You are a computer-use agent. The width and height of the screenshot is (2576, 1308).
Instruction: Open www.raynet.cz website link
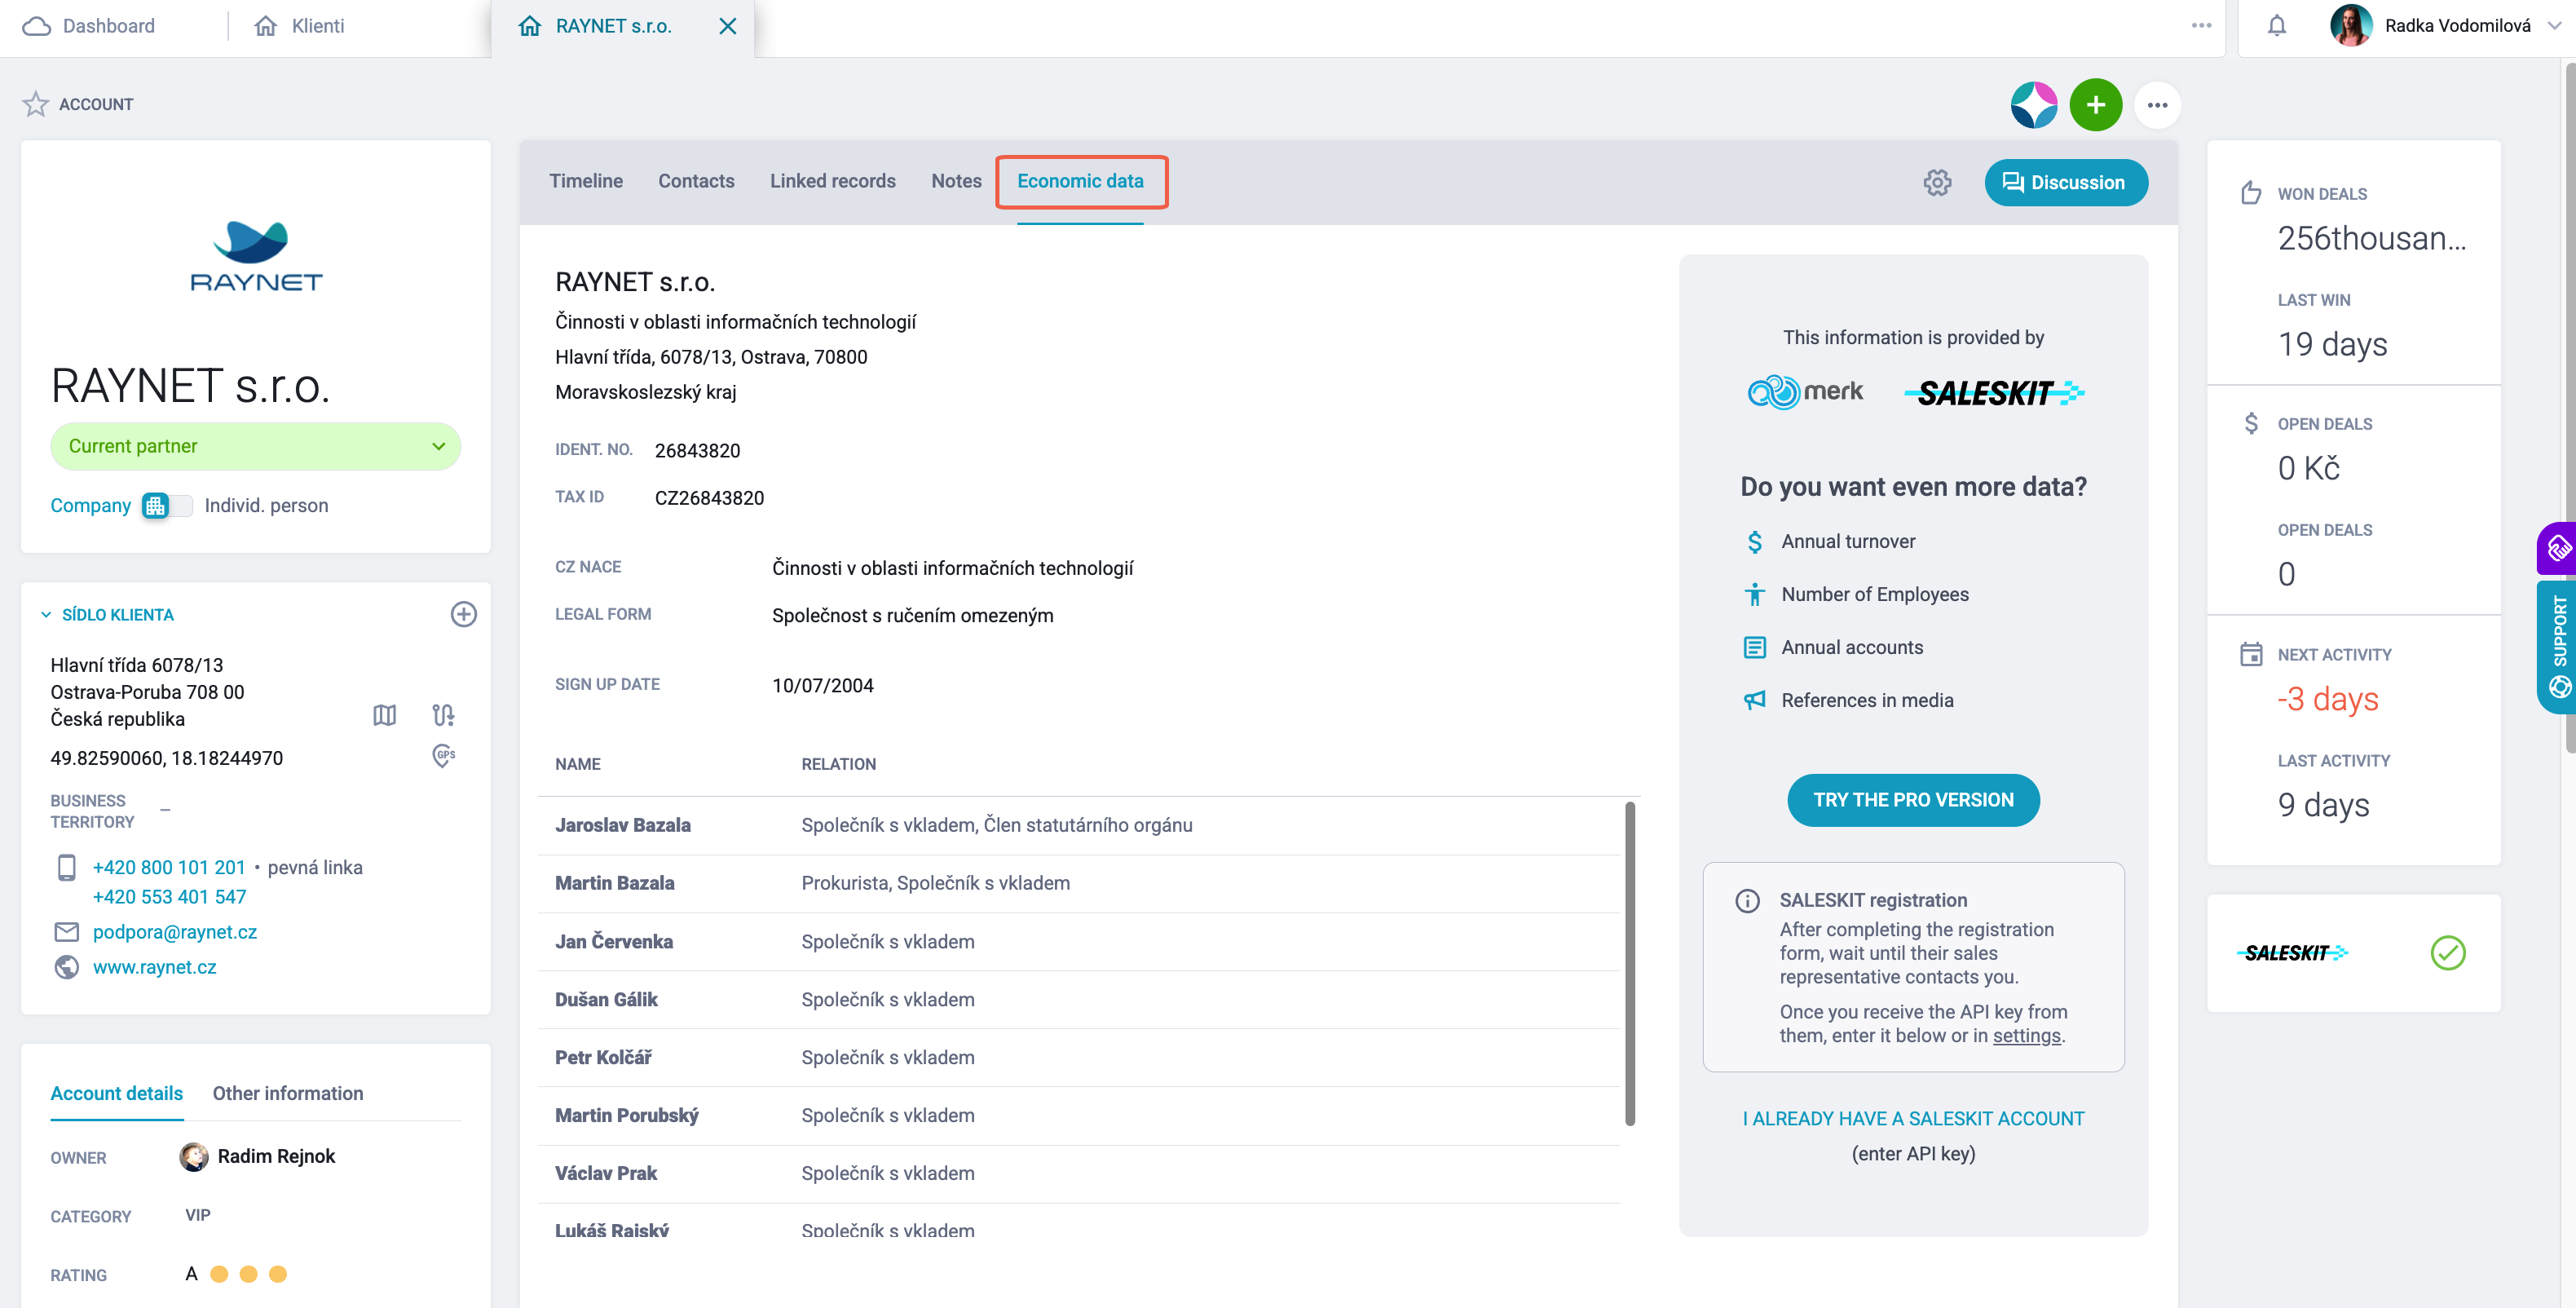coord(155,967)
